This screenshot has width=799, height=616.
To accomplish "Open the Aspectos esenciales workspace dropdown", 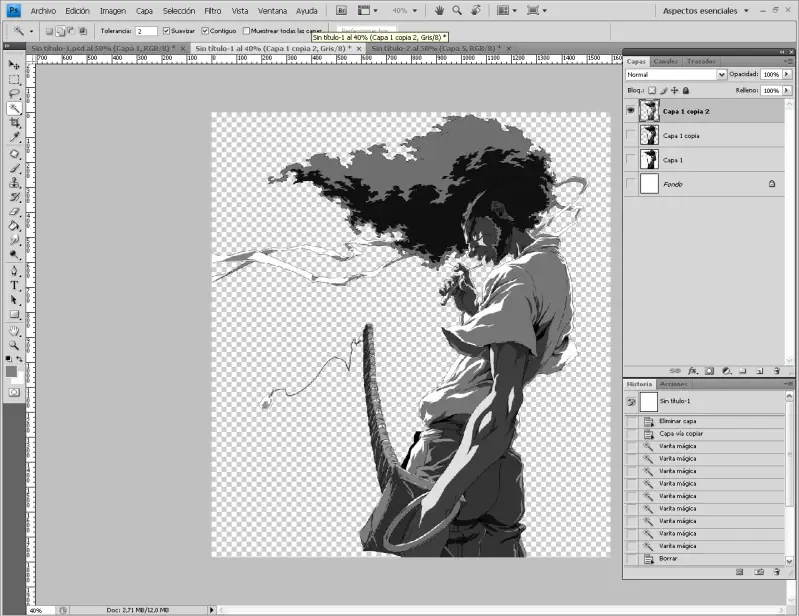I will coord(705,11).
